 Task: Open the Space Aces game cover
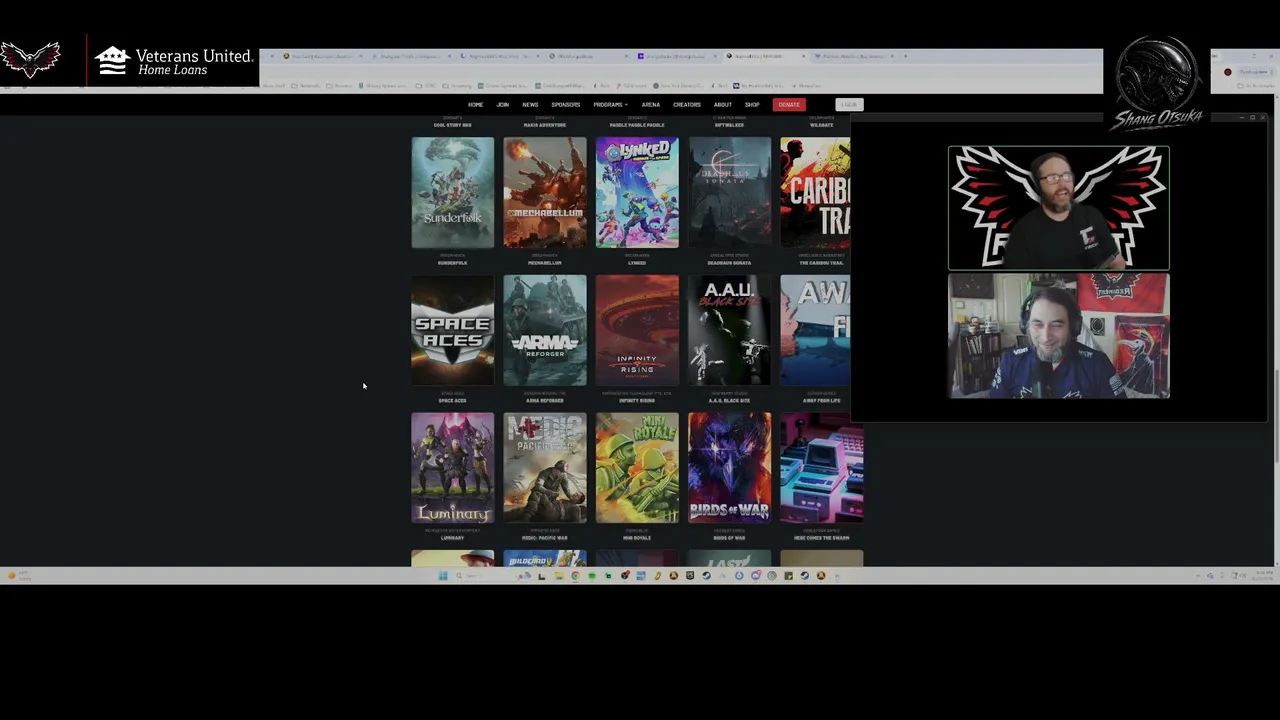click(x=452, y=330)
